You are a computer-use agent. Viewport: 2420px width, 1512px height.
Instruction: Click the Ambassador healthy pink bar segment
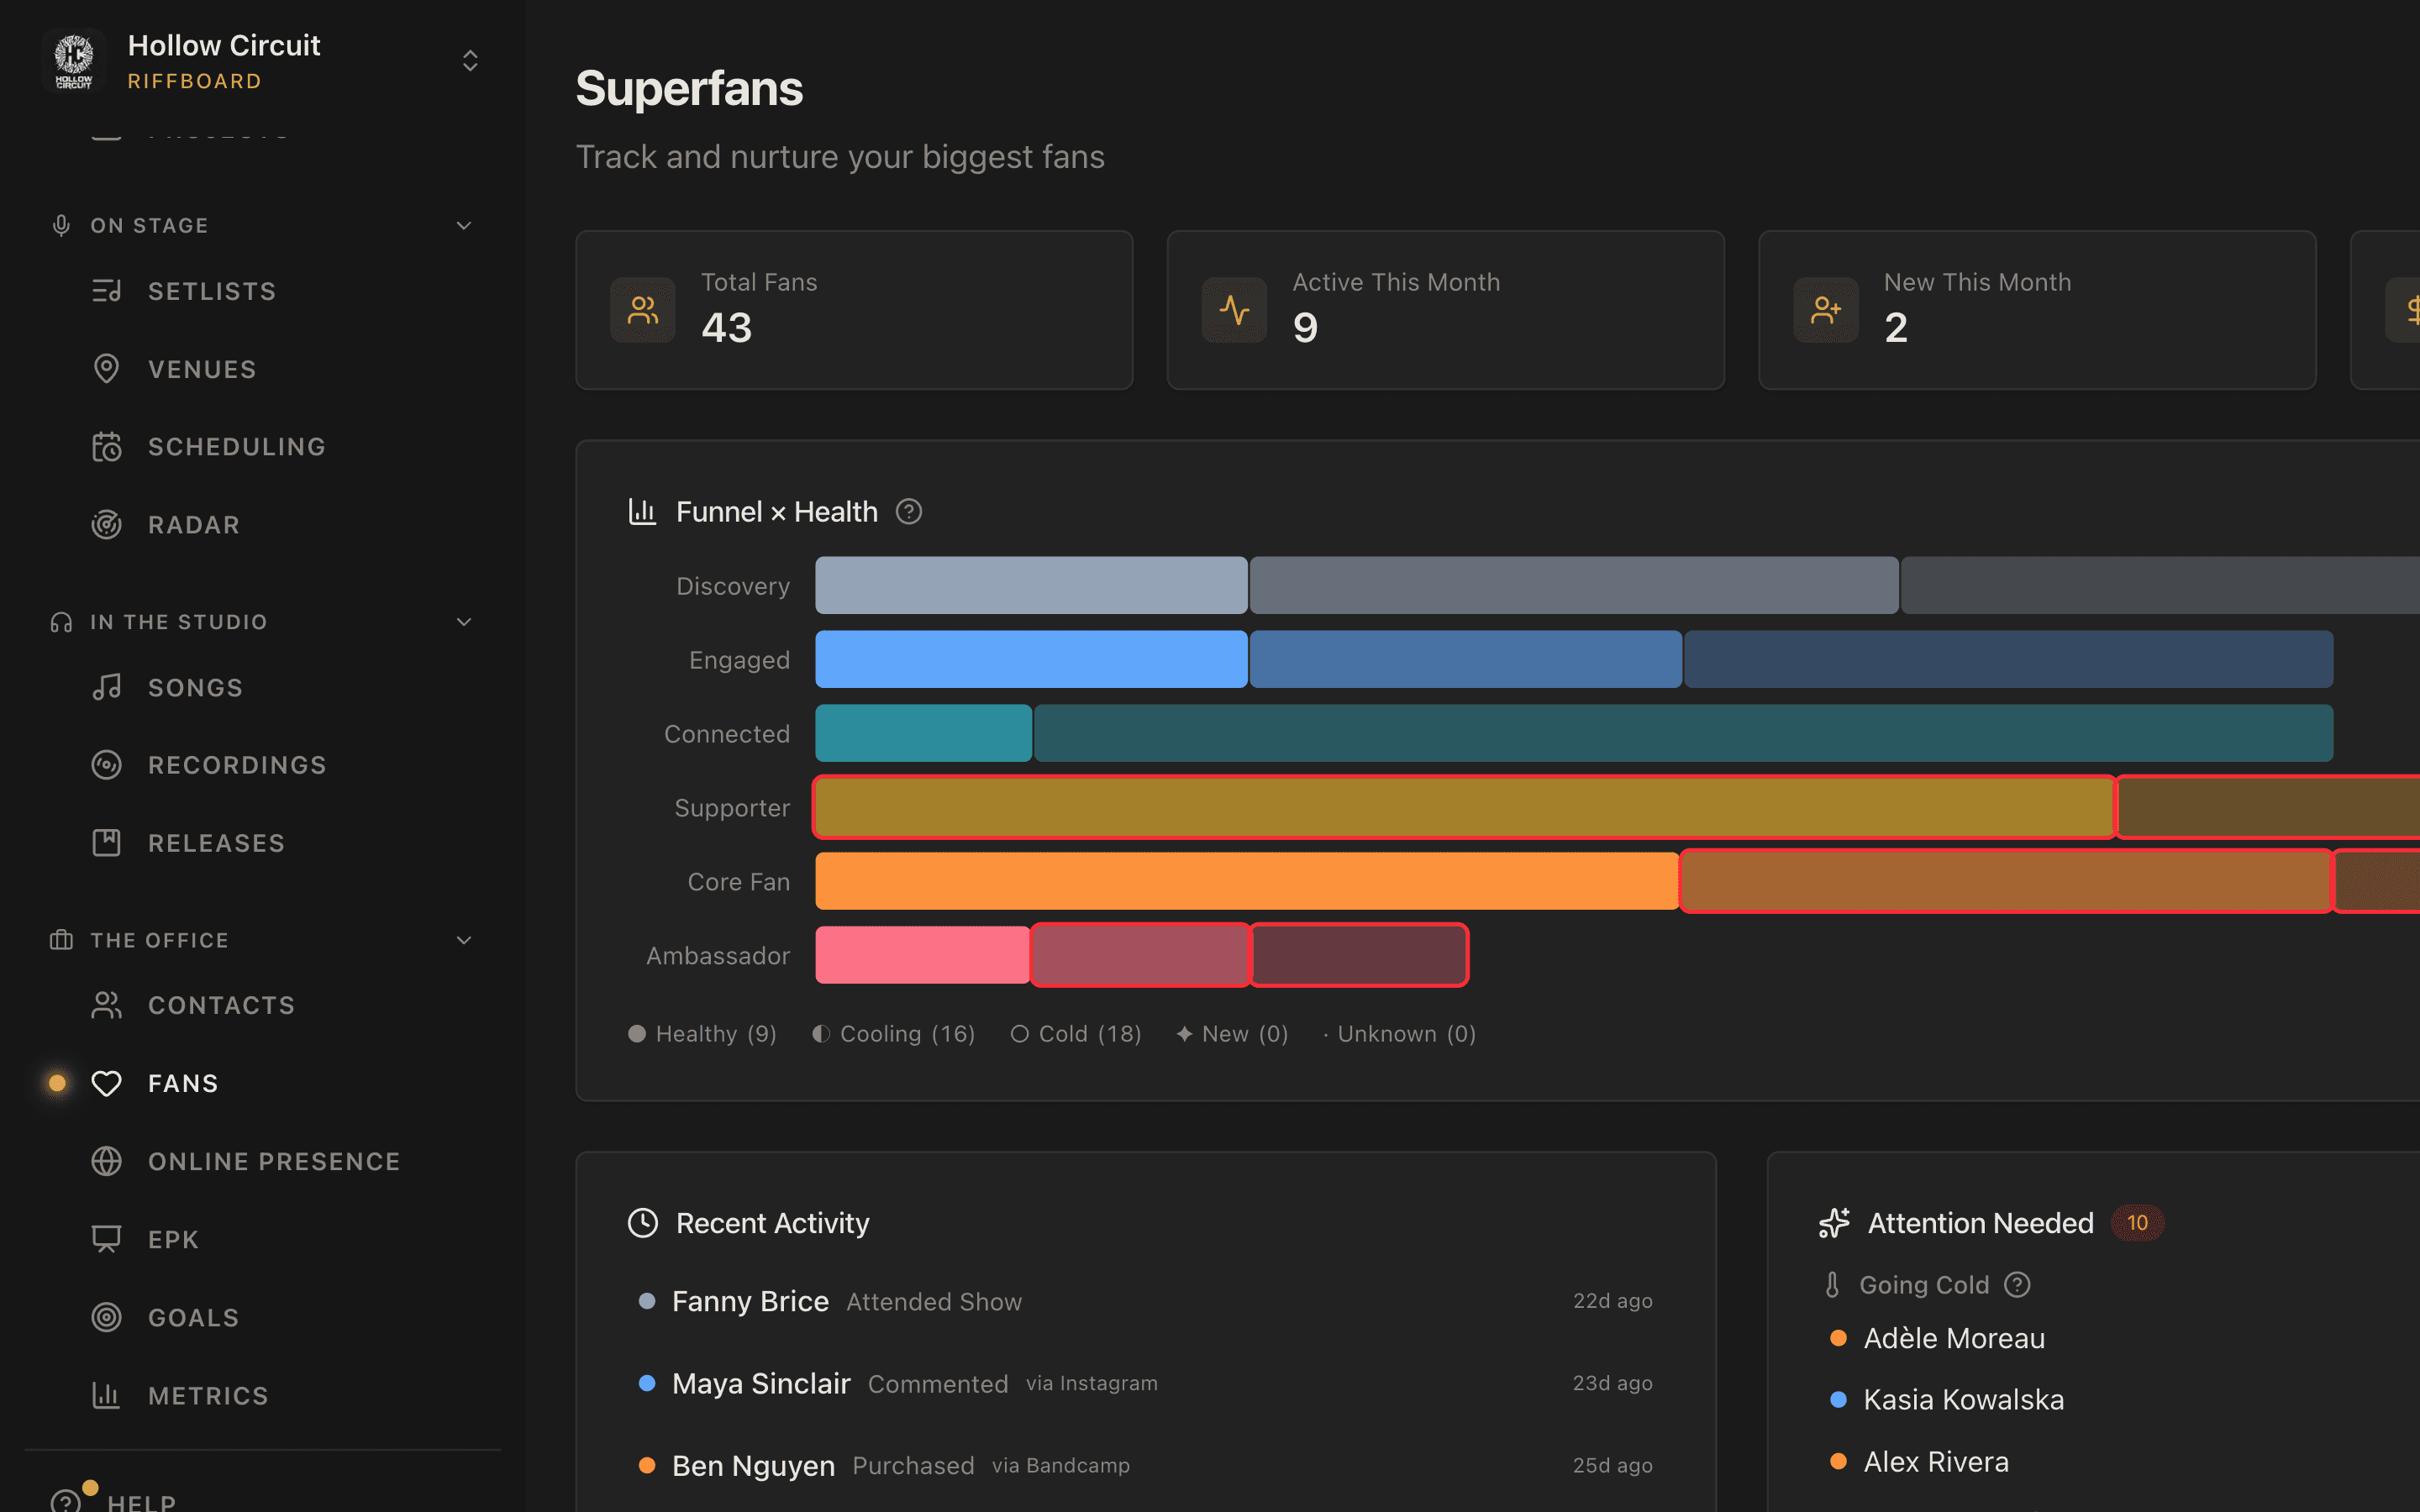pyautogui.click(x=921, y=955)
